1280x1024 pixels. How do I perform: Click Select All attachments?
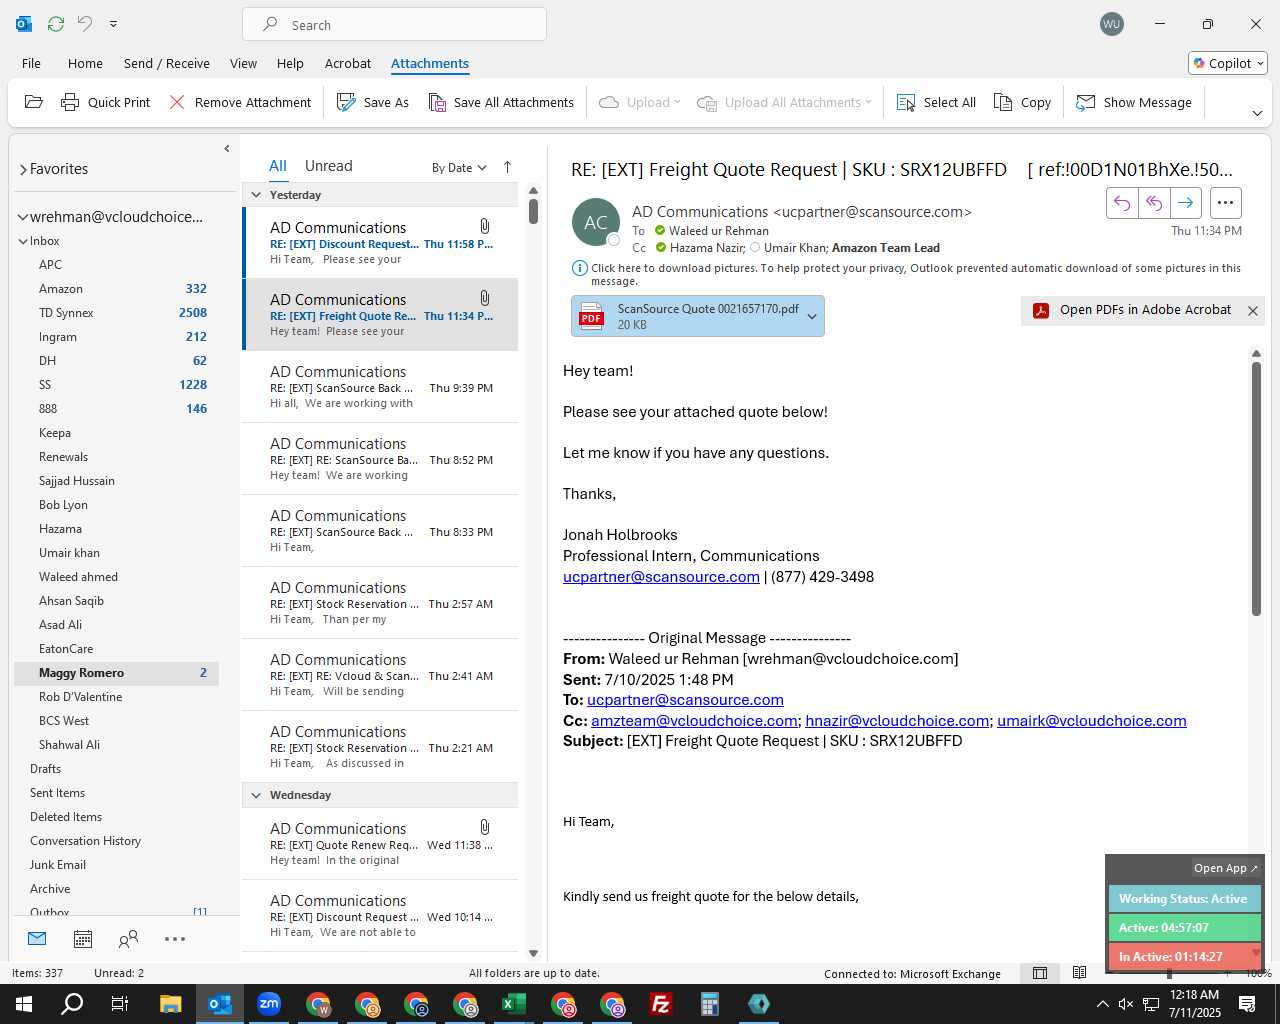coord(936,102)
